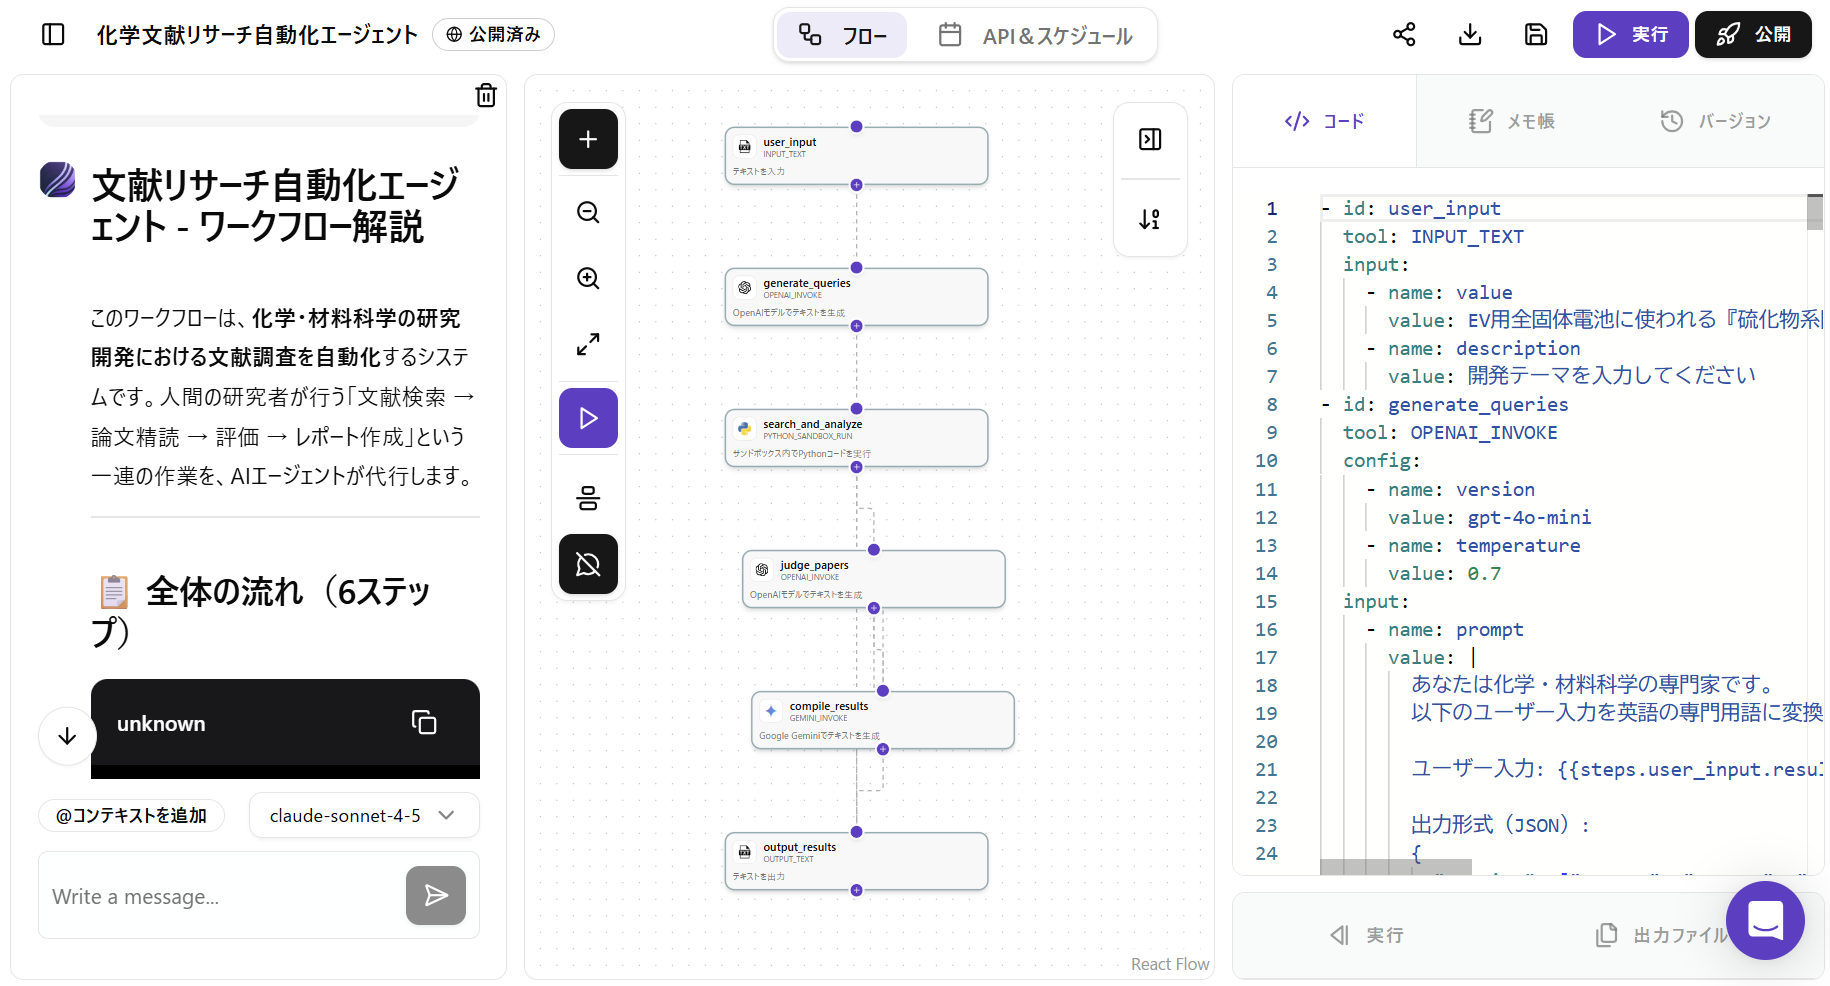
Task: Toggle the left sidebar panel
Action: pyautogui.click(x=53, y=35)
